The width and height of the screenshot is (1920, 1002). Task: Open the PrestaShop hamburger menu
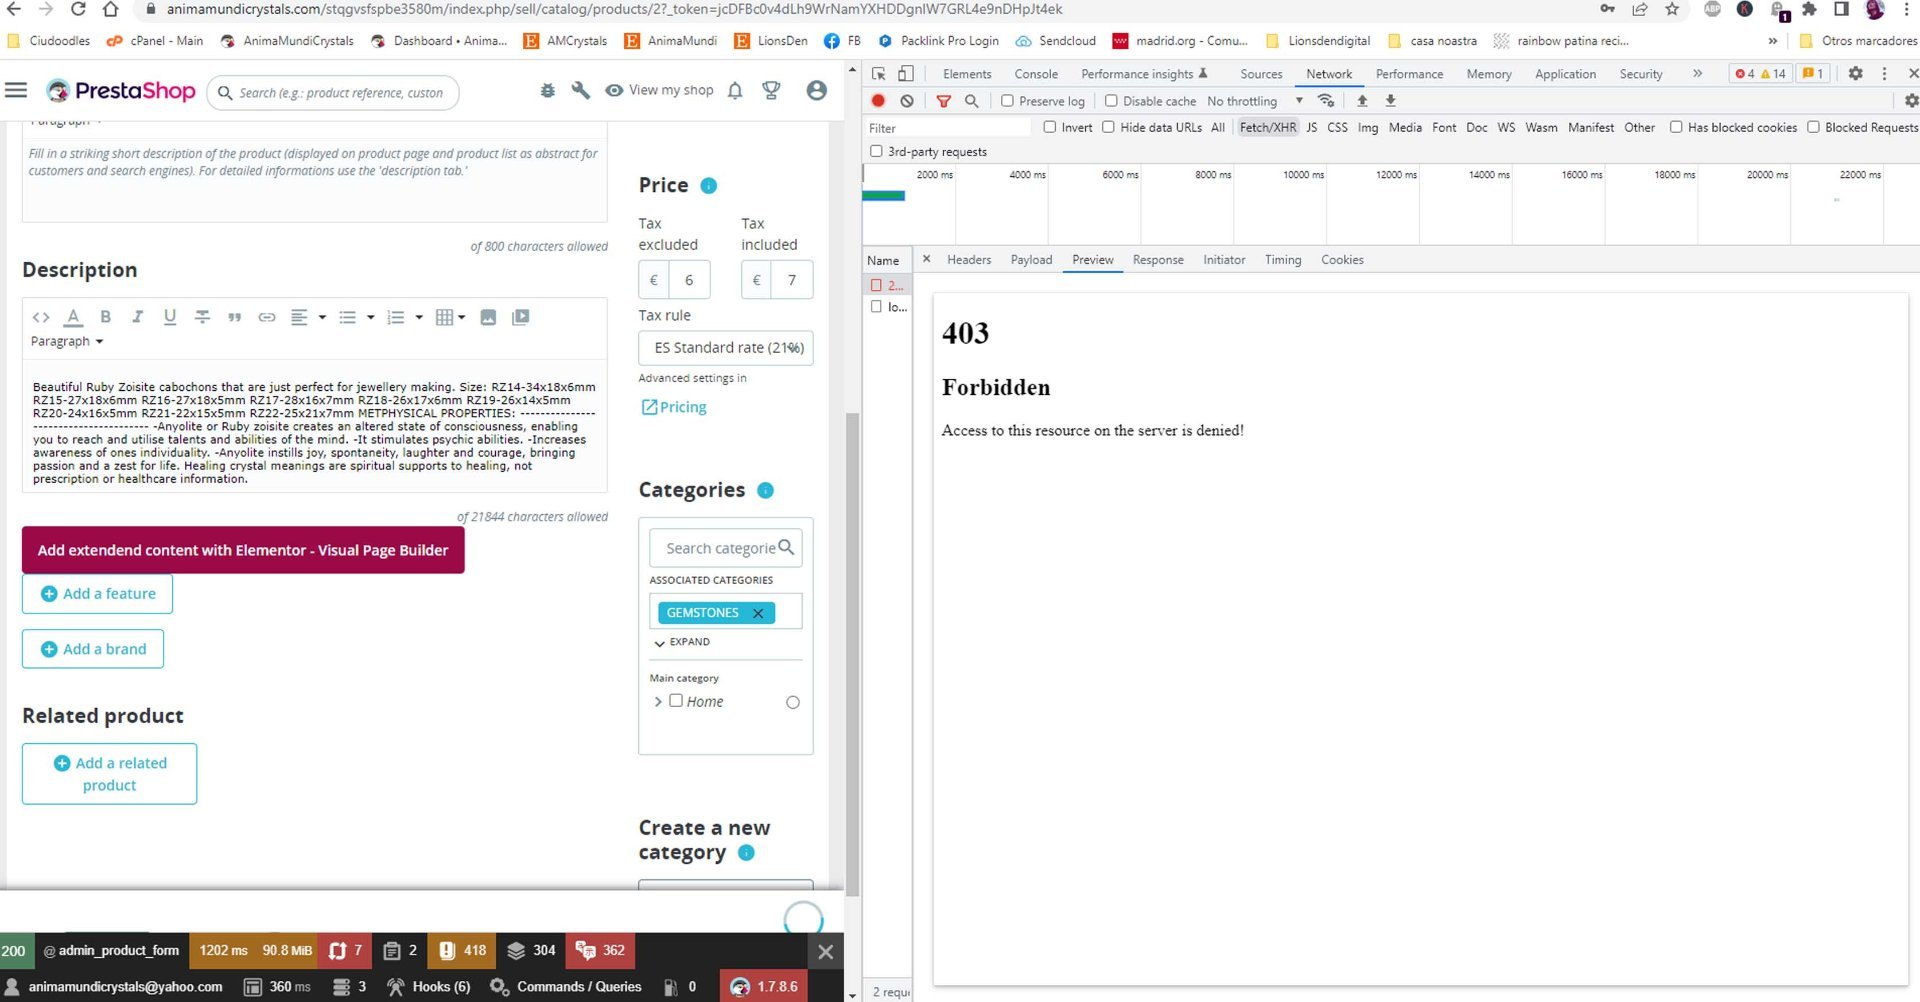point(16,90)
